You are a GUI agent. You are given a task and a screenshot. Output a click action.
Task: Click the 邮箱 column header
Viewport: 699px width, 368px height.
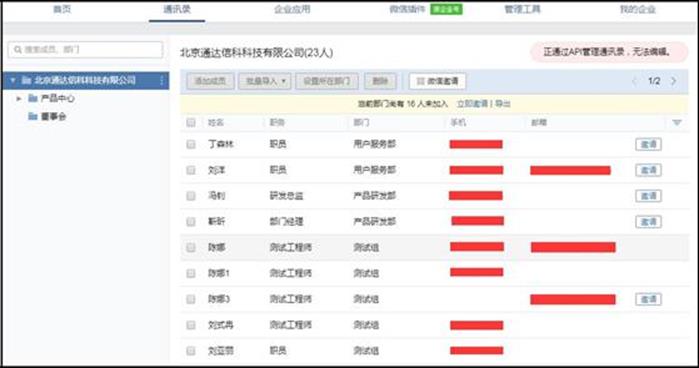coord(539,122)
